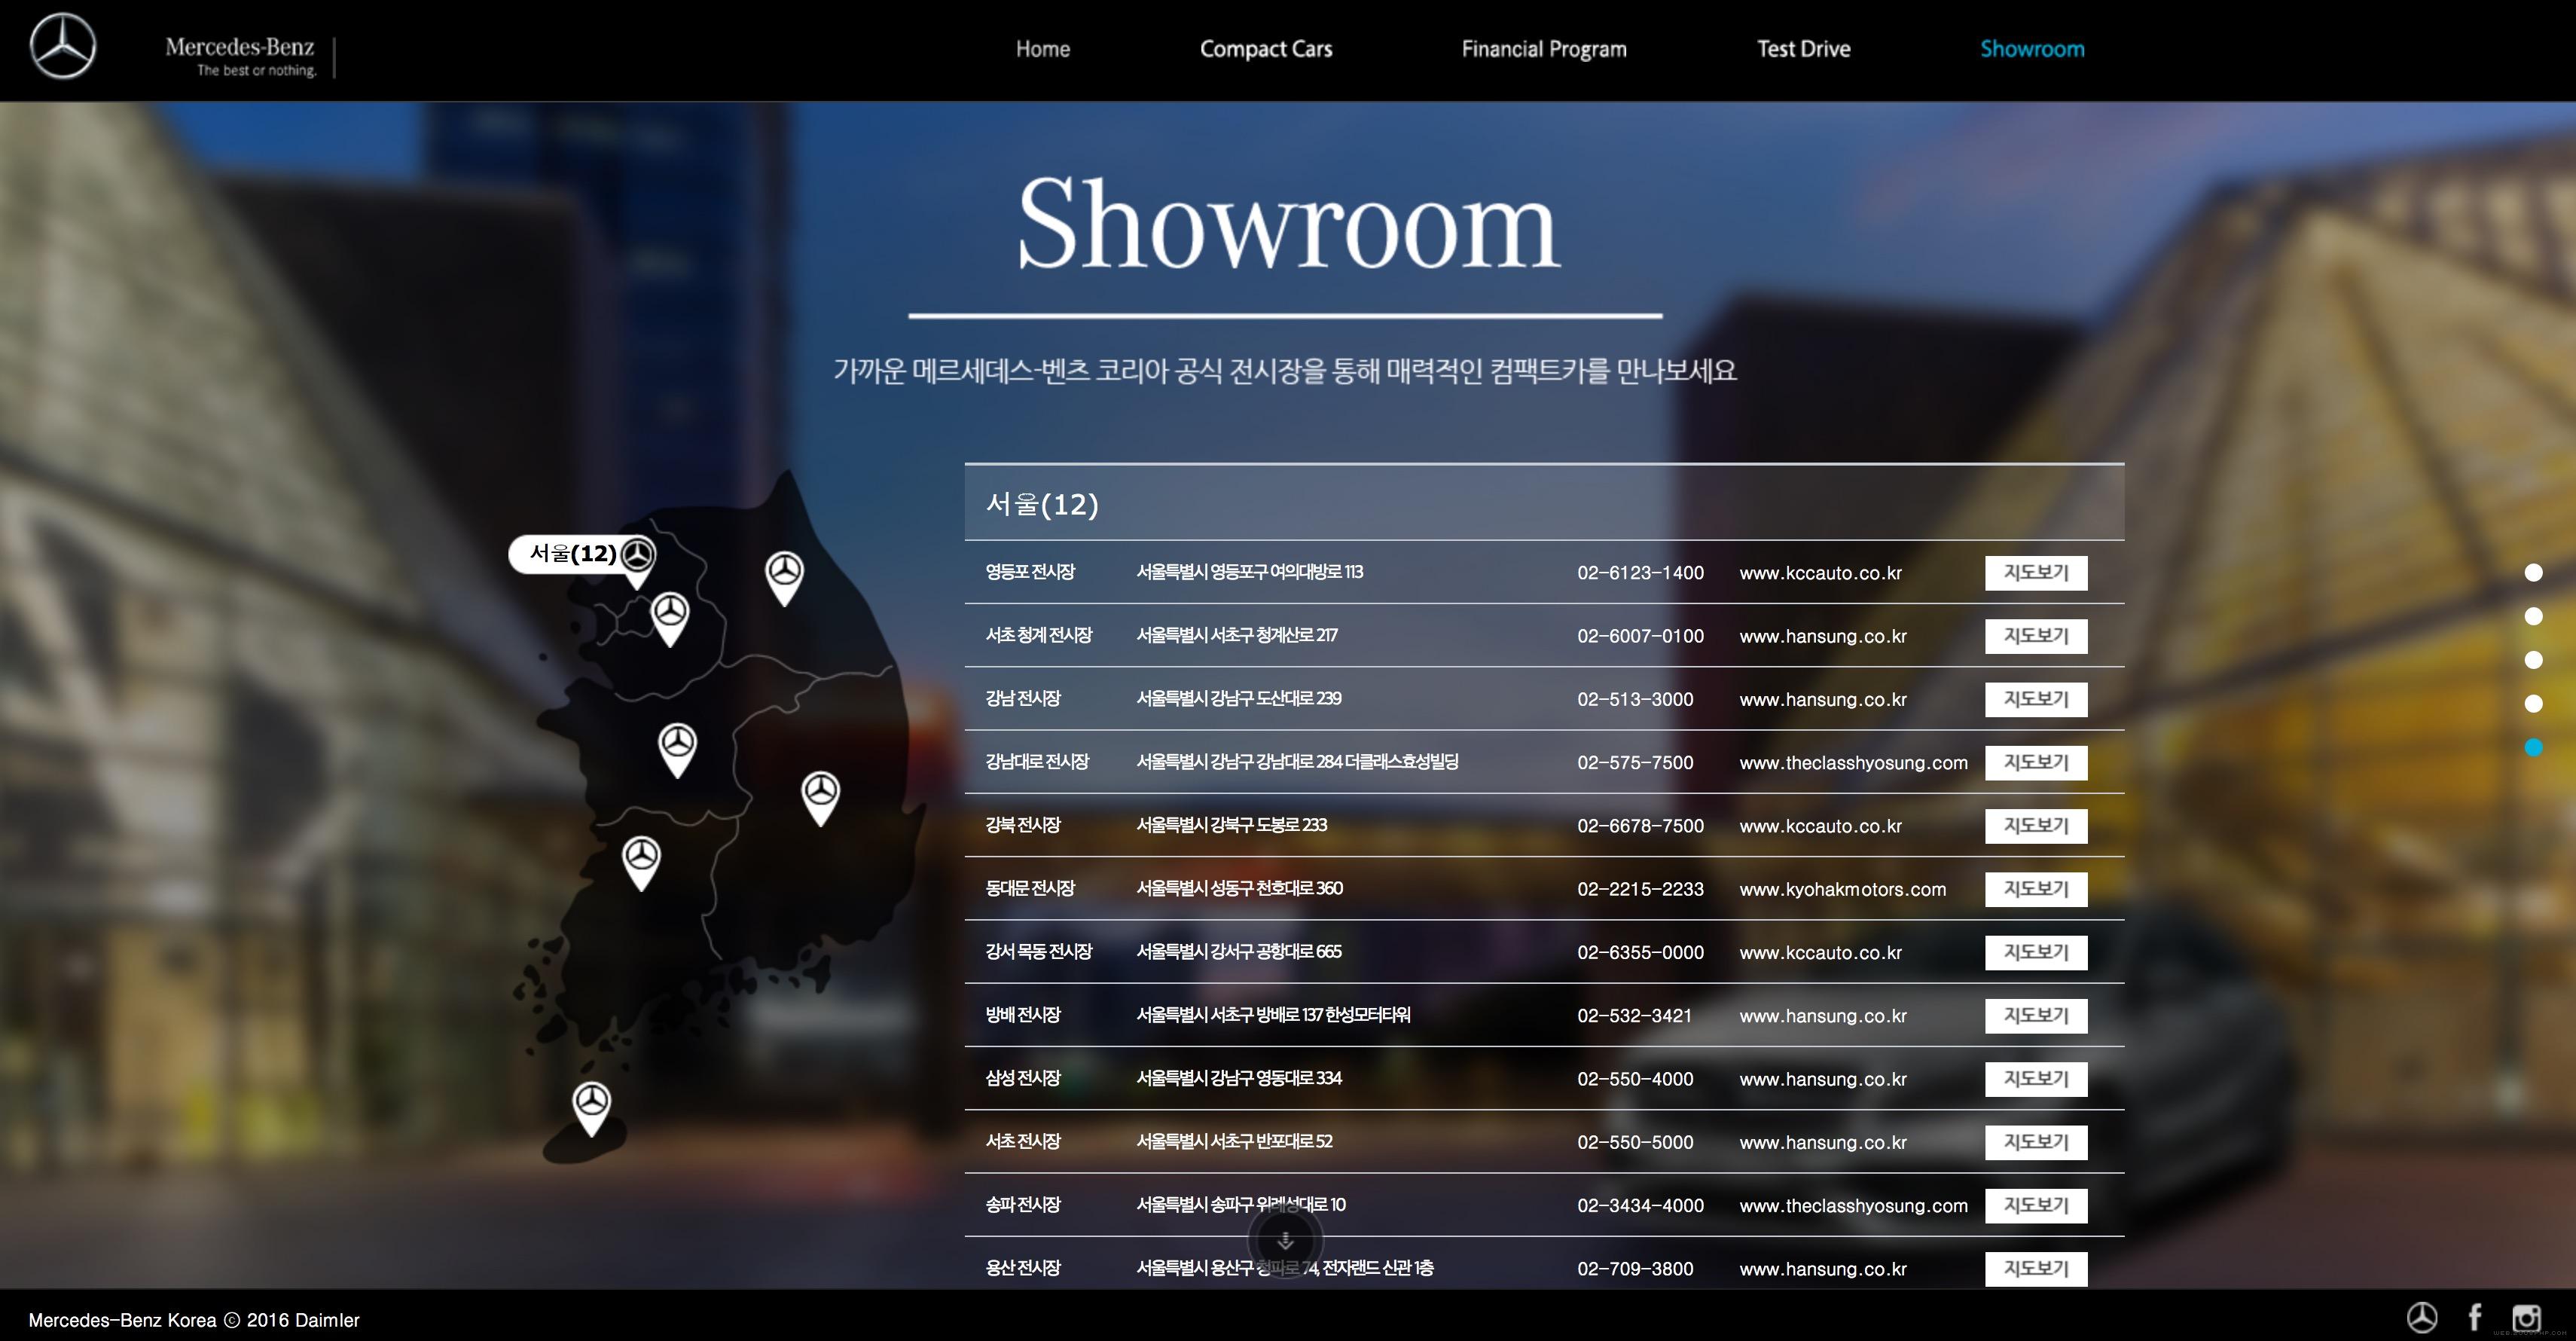The width and height of the screenshot is (2576, 1341).
Task: Click phone number 02-6123-1400
Action: pos(1640,573)
